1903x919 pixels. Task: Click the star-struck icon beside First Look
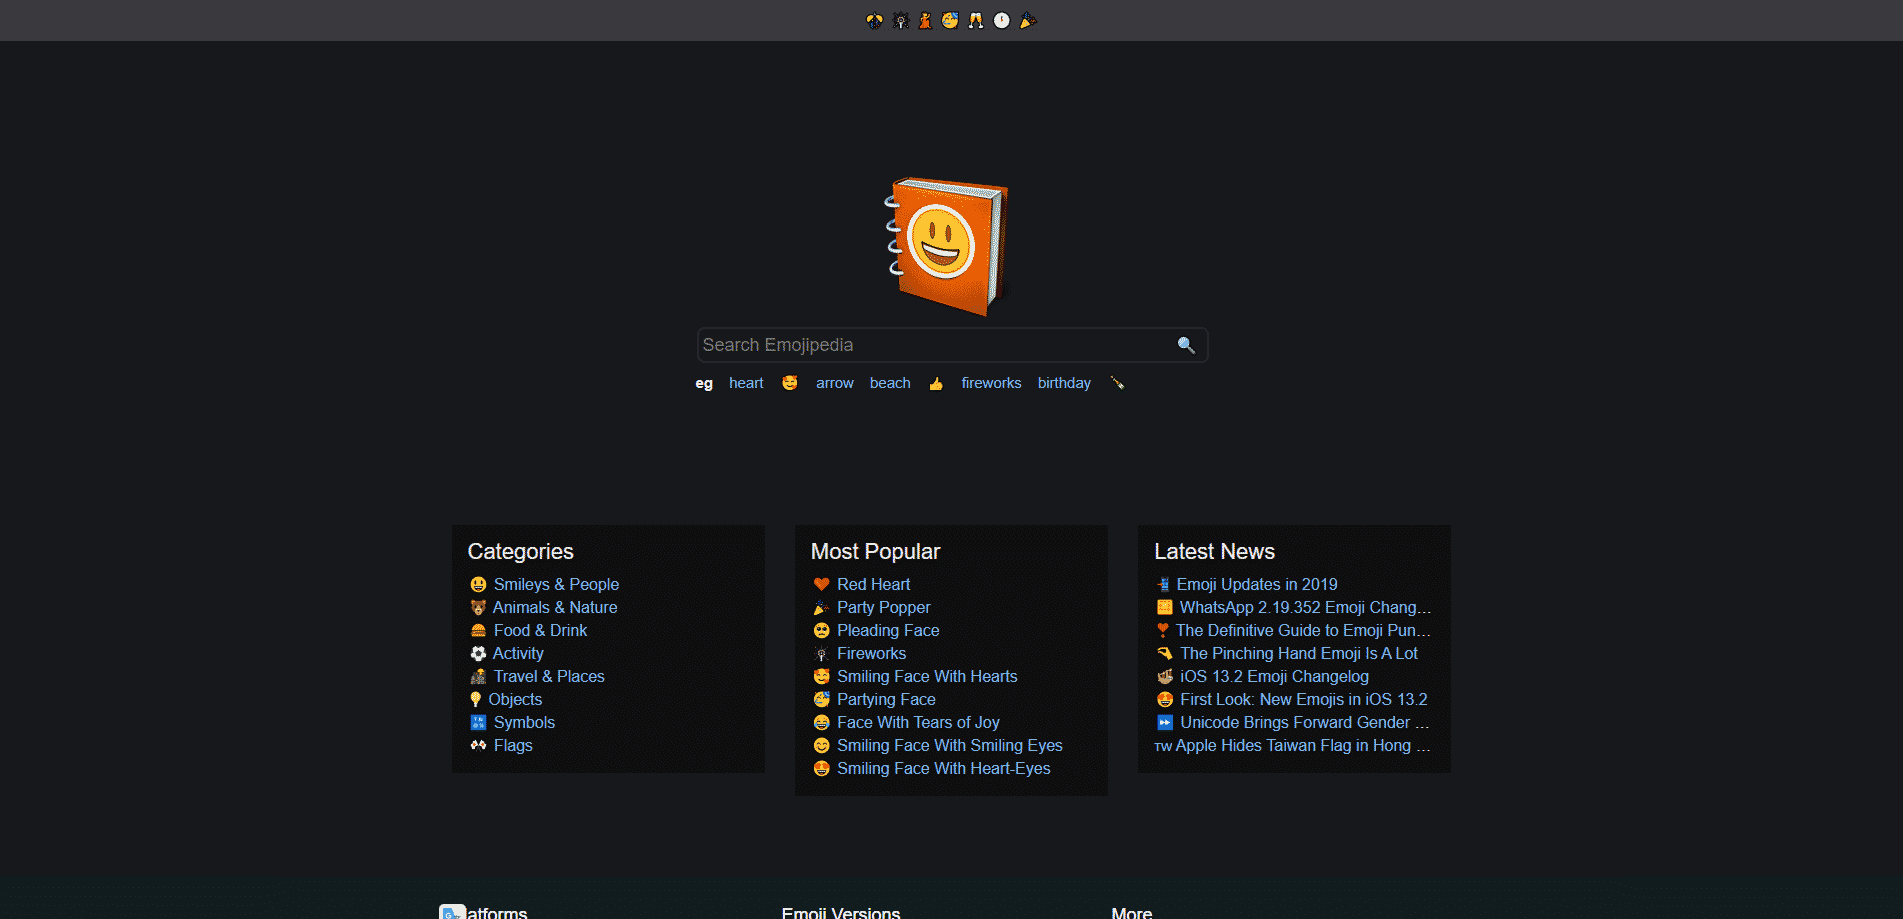pyautogui.click(x=1164, y=699)
